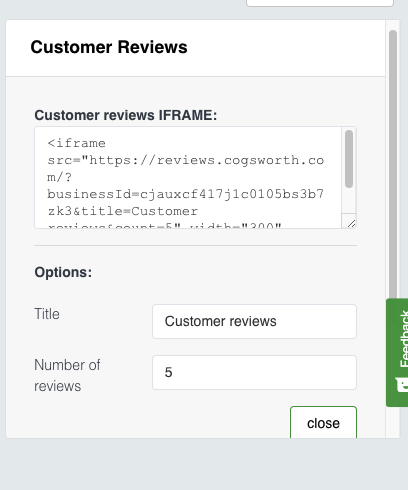Focus the Title input field
408x490 pixels.
[254, 321]
